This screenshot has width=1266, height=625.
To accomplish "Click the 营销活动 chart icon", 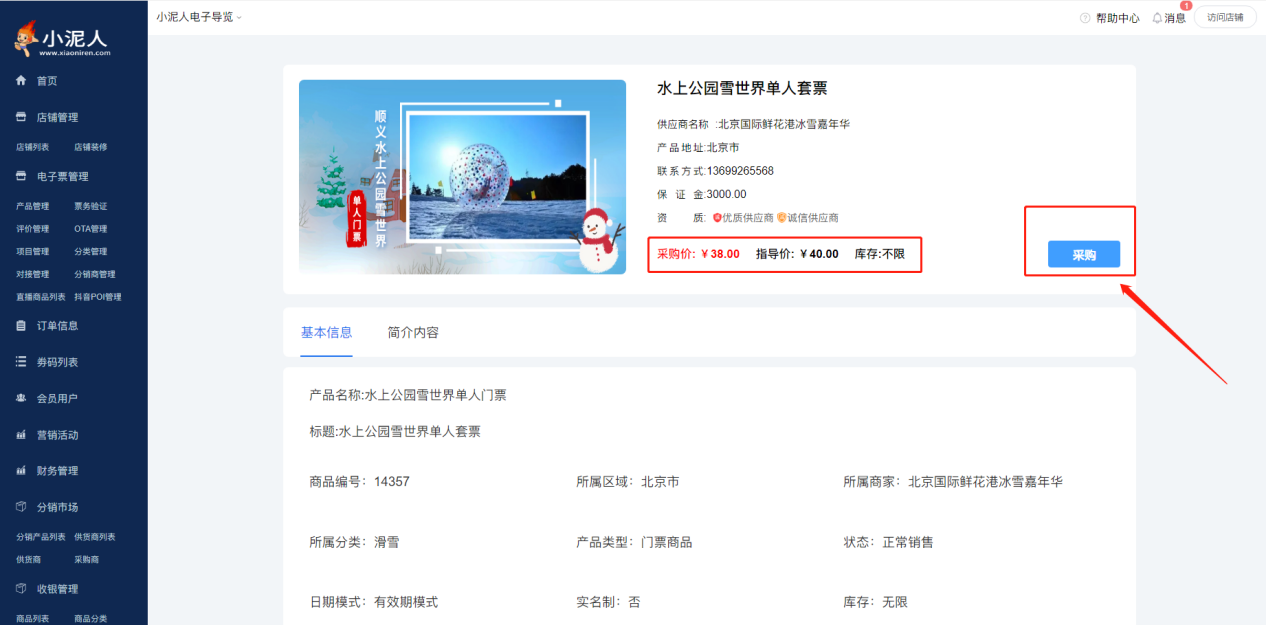I will [x=21, y=436].
